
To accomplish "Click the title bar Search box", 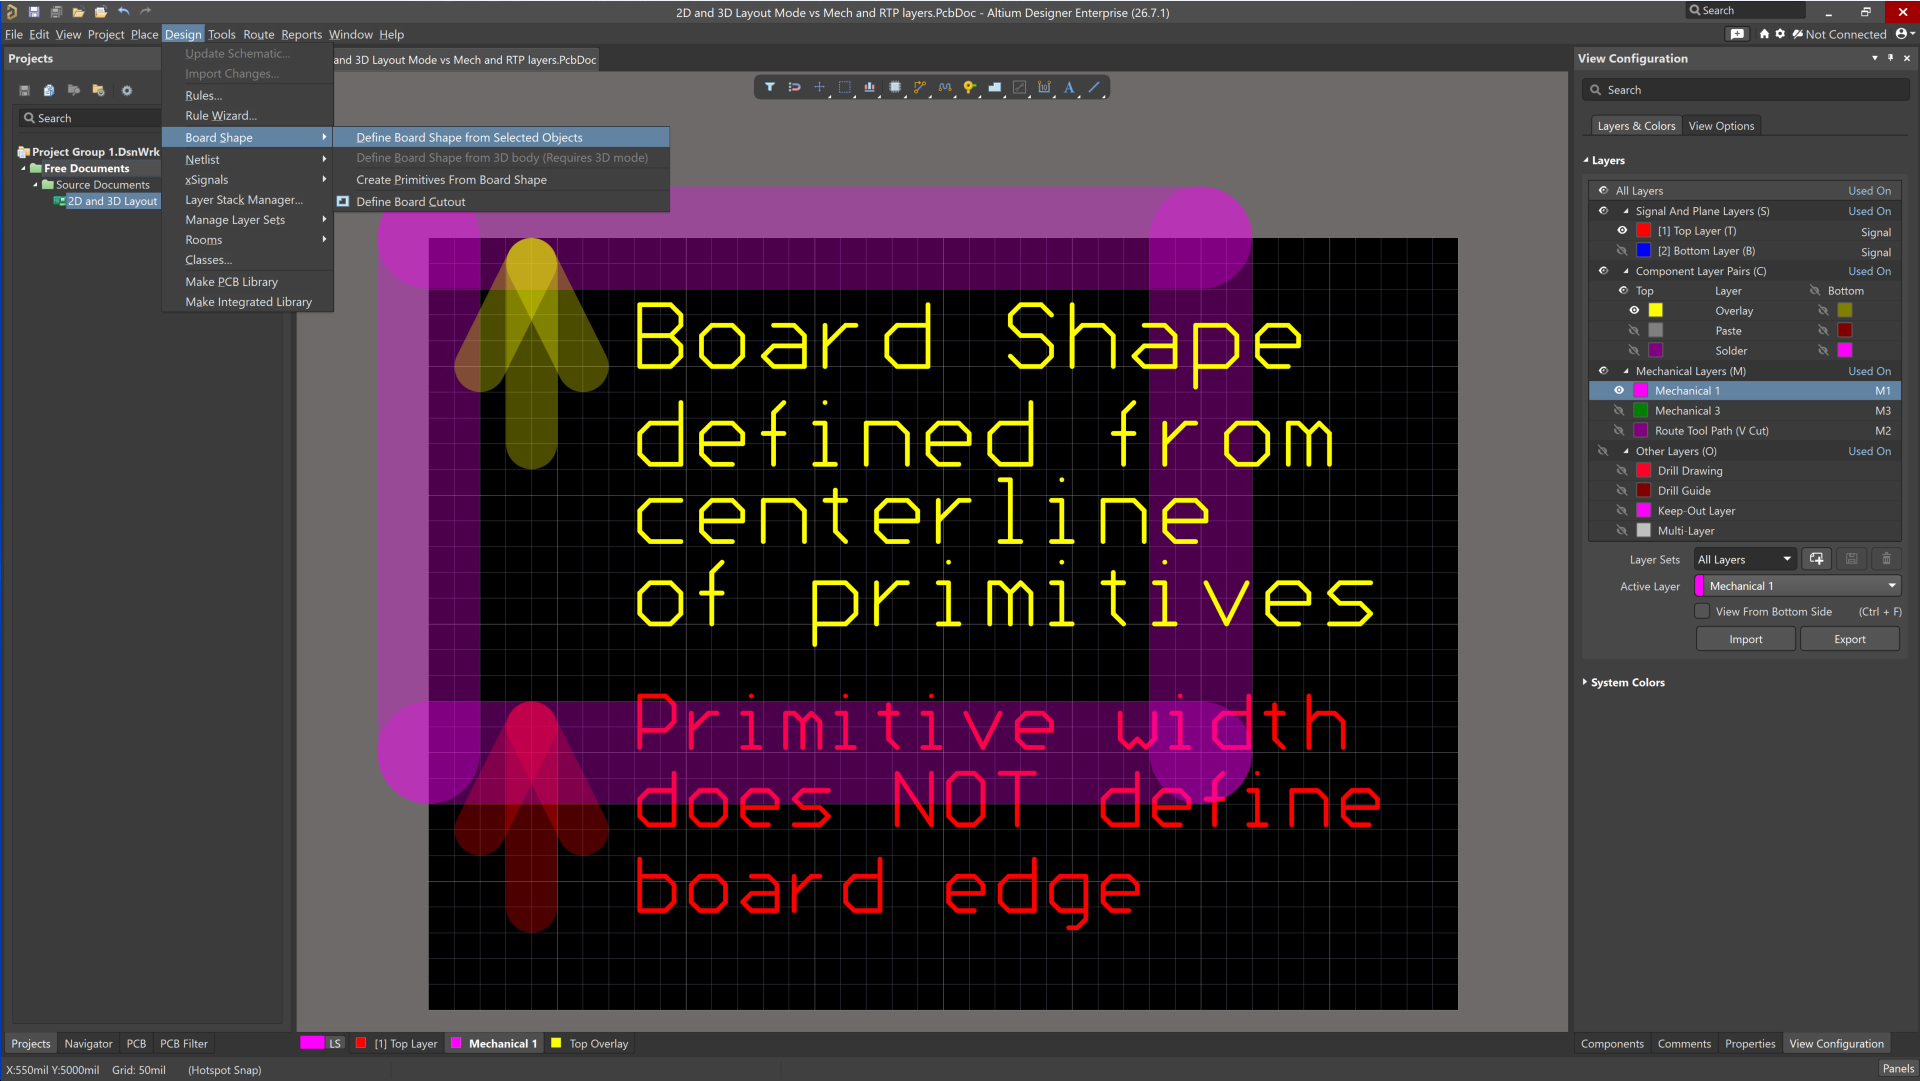I will pos(1745,10).
